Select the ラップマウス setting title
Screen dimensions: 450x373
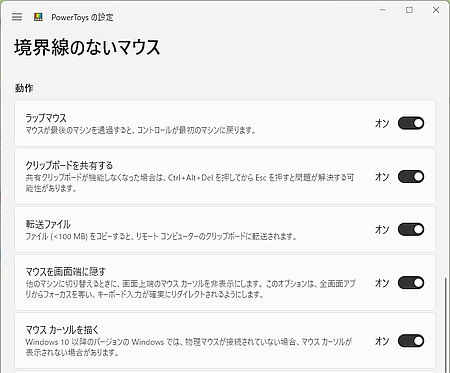tap(46, 118)
